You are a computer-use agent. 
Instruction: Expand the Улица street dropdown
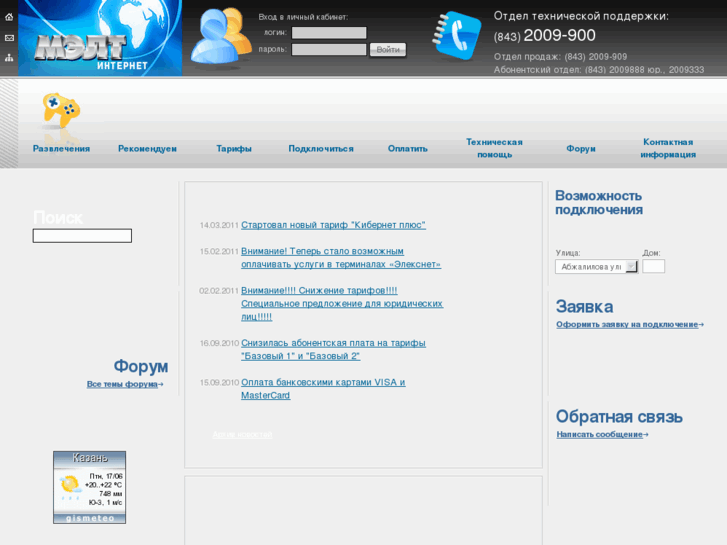596,266
